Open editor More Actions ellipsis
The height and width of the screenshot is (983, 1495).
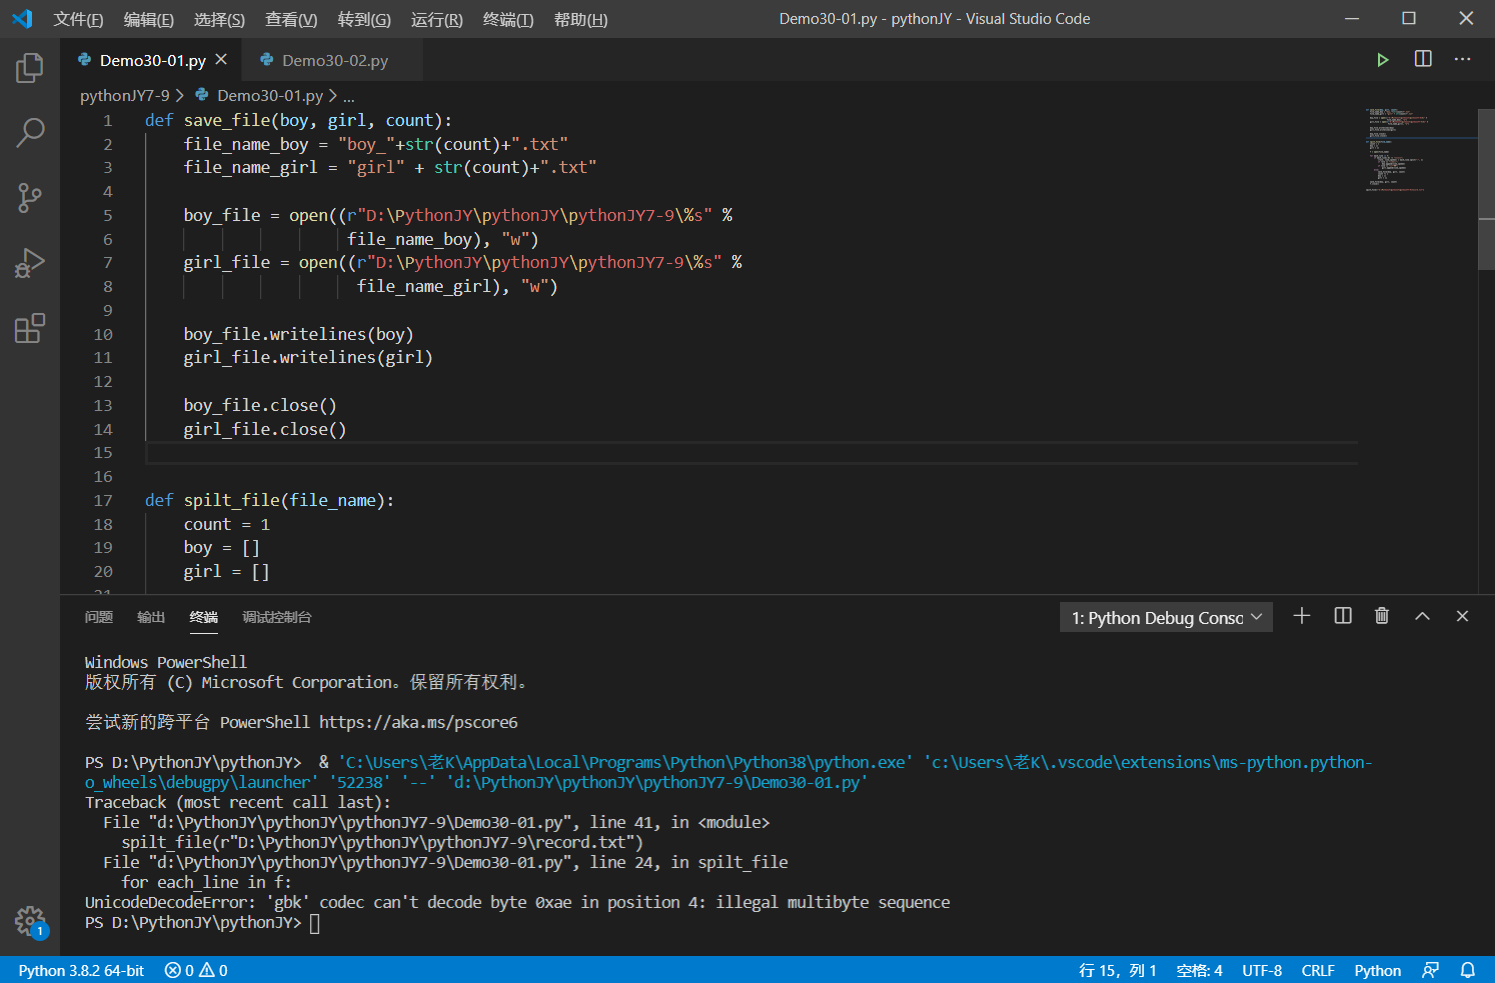click(x=1462, y=60)
